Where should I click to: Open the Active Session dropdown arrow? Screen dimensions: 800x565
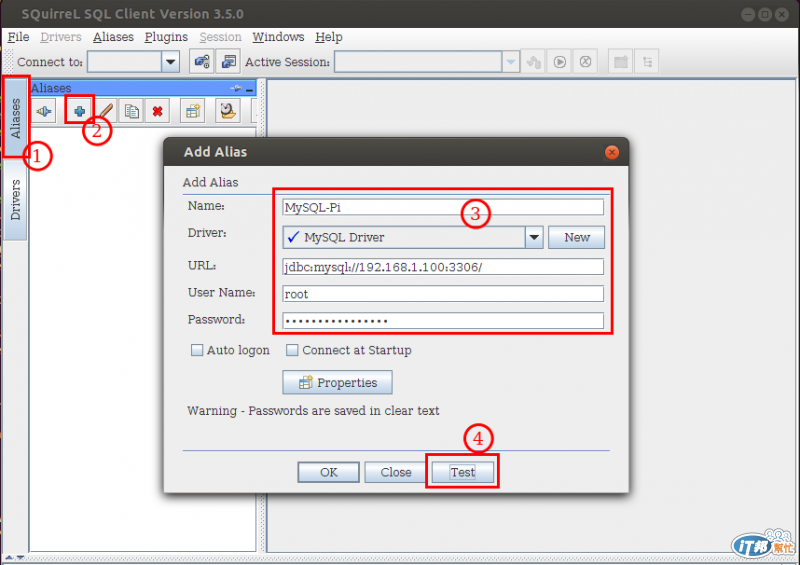[510, 62]
